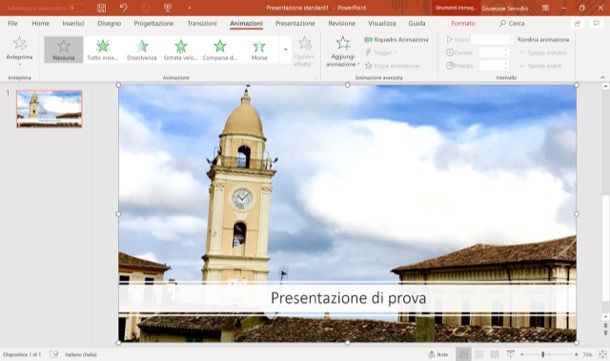The width and height of the screenshot is (610, 361).
Task: Click the 71% zoom level
Action: pos(587,354)
